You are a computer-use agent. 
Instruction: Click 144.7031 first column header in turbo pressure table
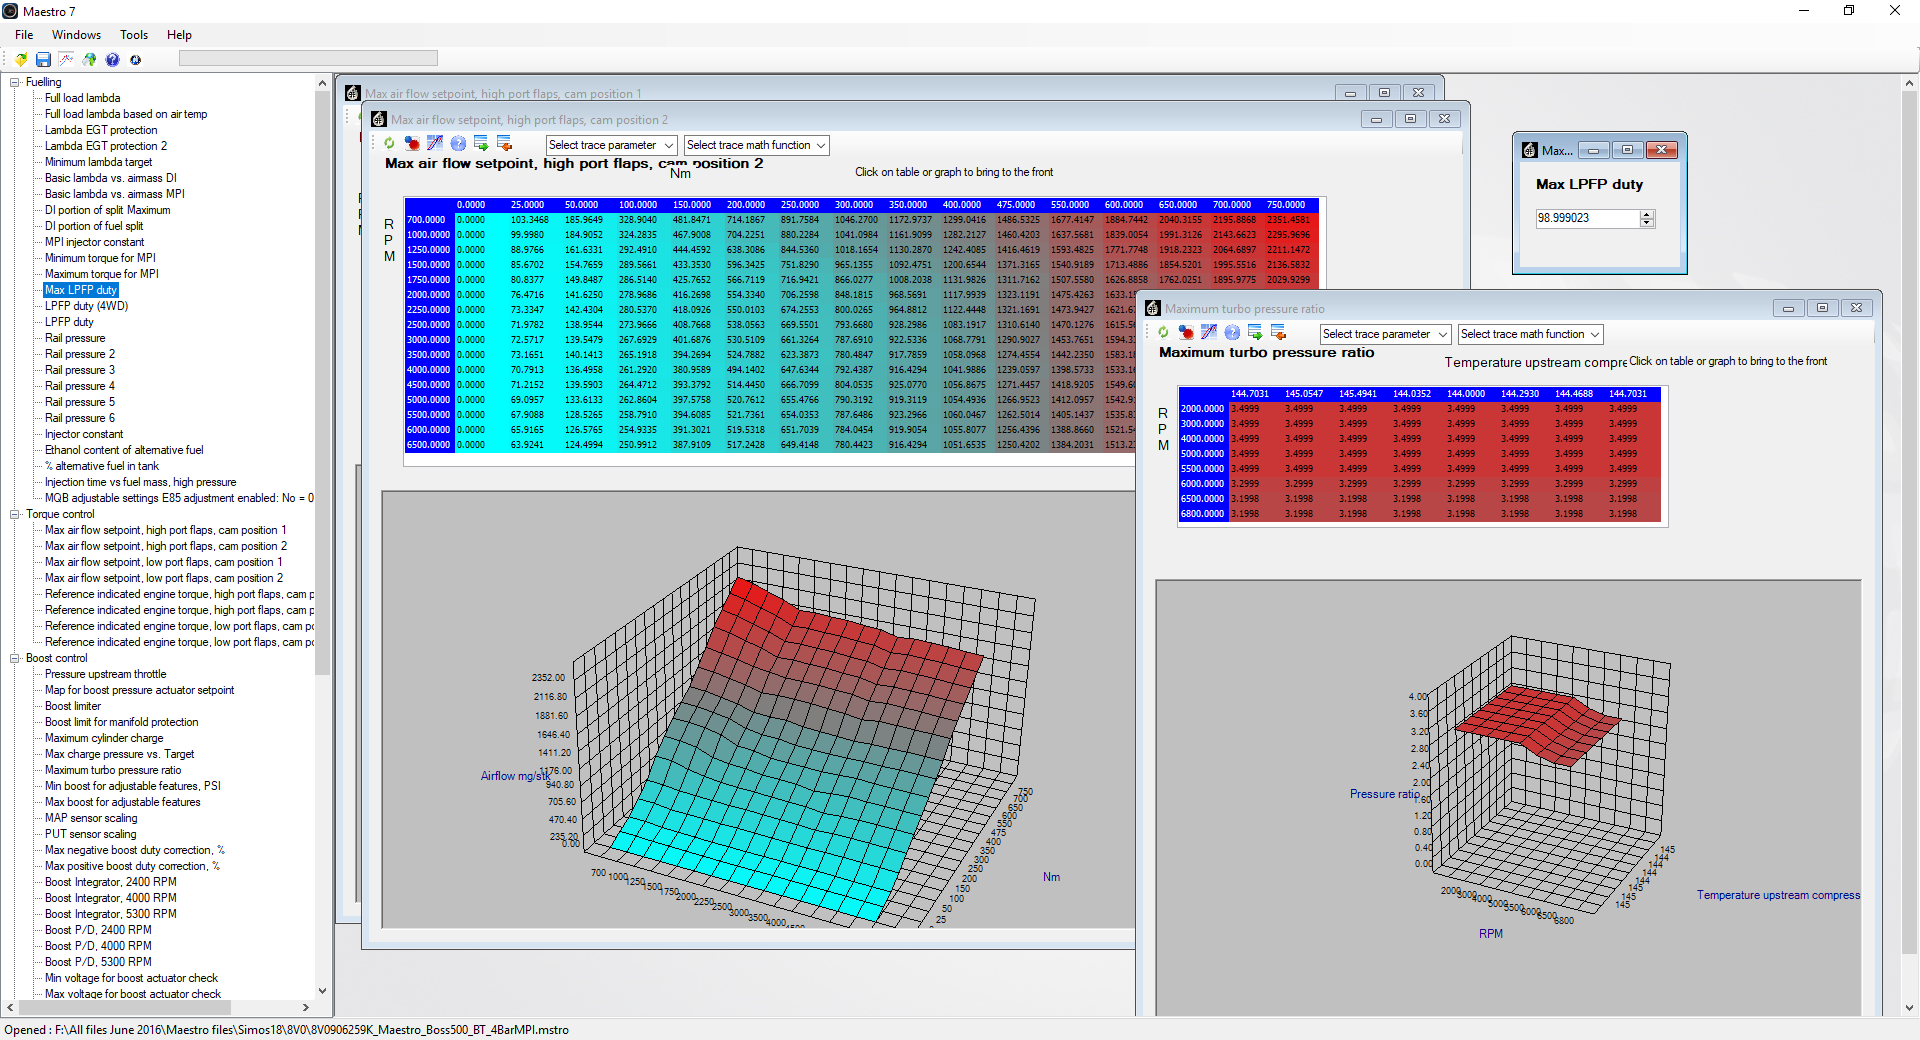pos(1249,394)
